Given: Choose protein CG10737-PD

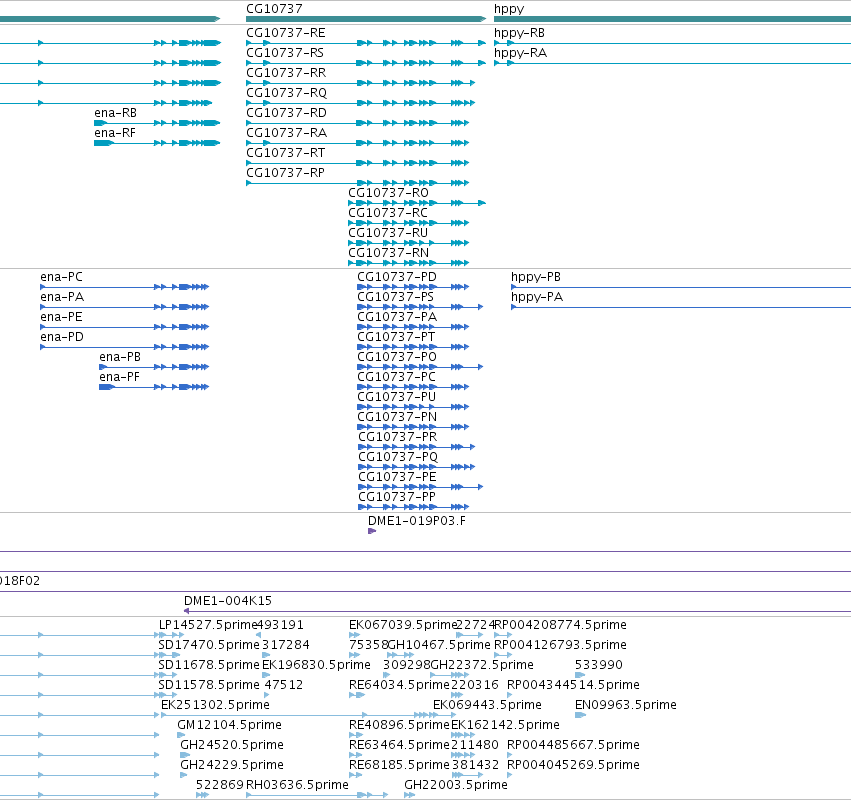Looking at the screenshot, I should pyautogui.click(x=397, y=277).
